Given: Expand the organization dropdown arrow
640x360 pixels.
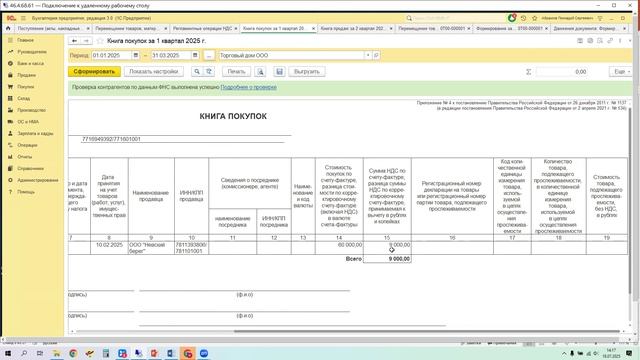Looking at the screenshot, I should tap(368, 55).
